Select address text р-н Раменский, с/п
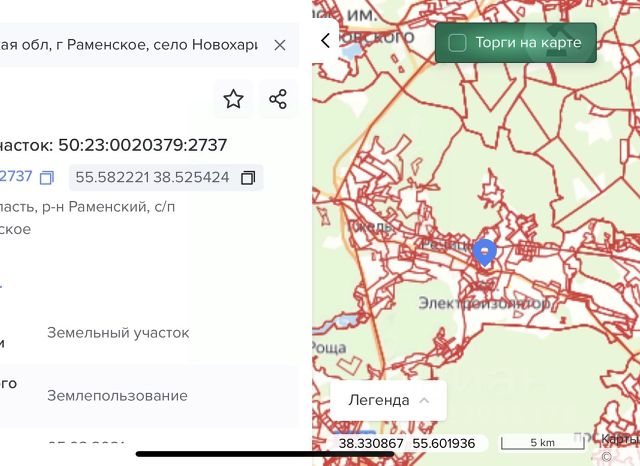Screen dimensions: 640x466 click(x=109, y=207)
